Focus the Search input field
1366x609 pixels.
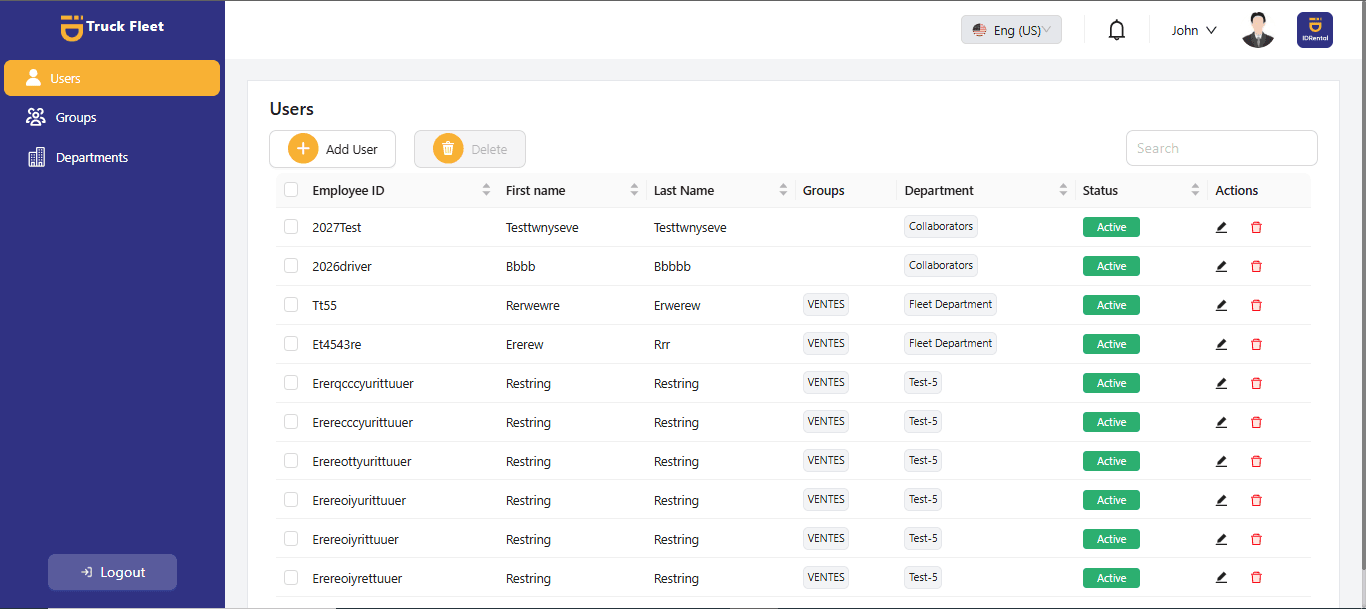[x=1221, y=148]
